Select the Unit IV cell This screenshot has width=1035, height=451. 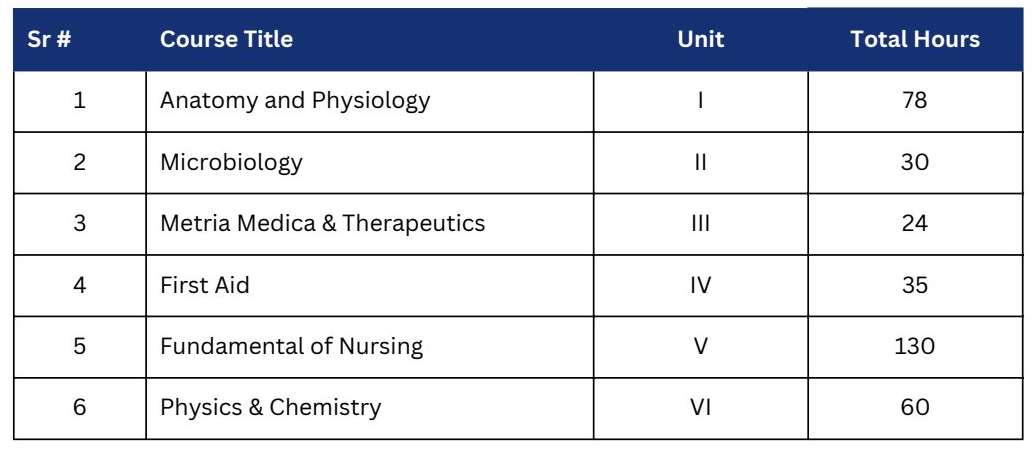[700, 285]
